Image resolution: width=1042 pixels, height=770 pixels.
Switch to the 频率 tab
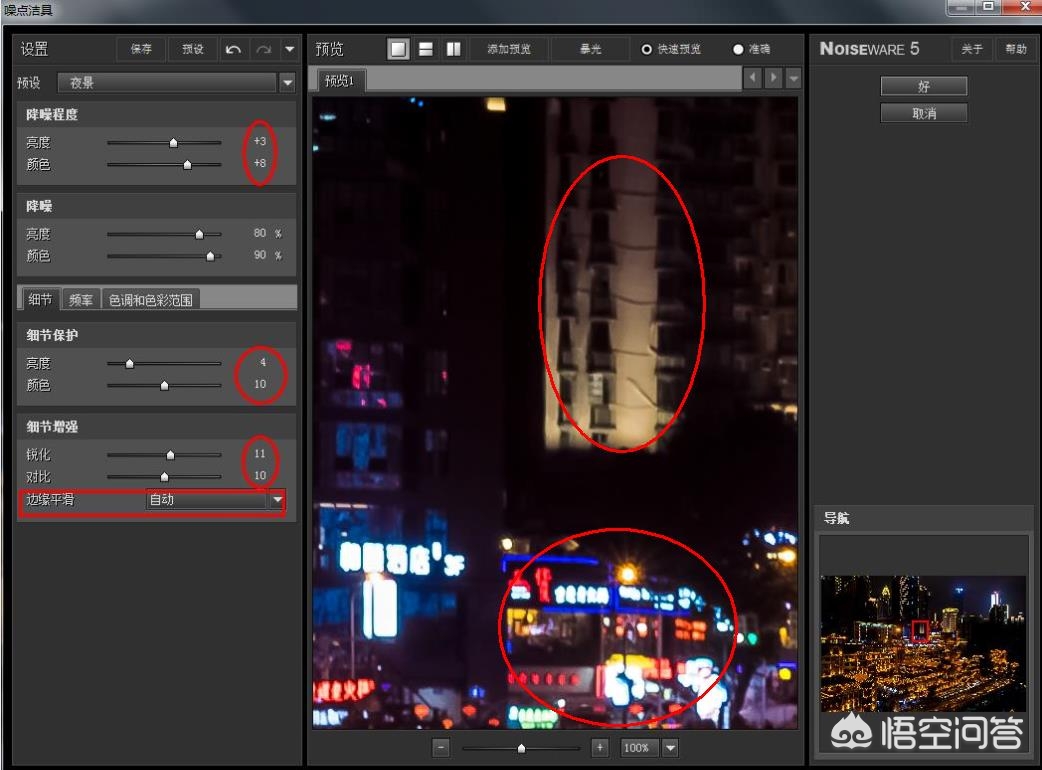click(80, 297)
